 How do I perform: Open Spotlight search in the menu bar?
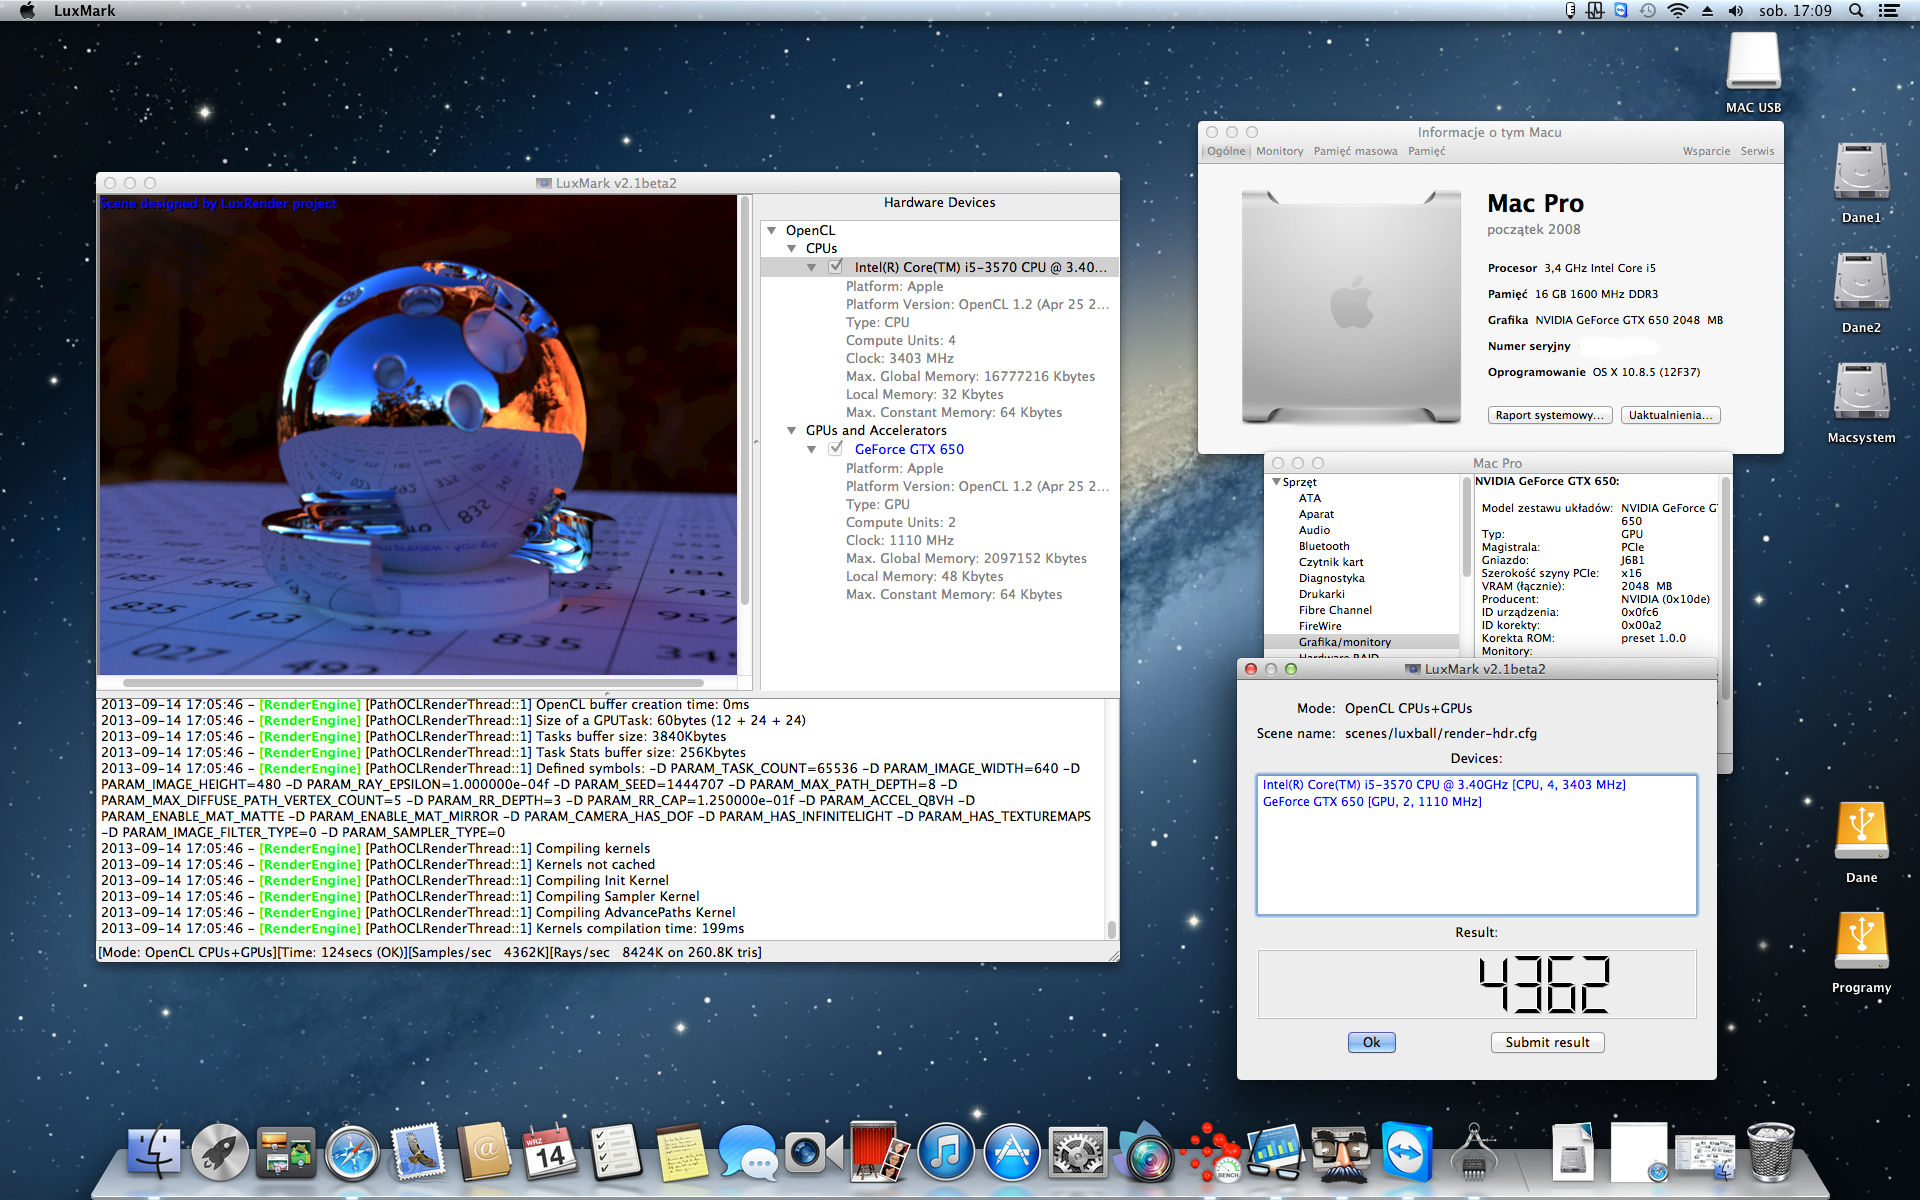click(1855, 10)
